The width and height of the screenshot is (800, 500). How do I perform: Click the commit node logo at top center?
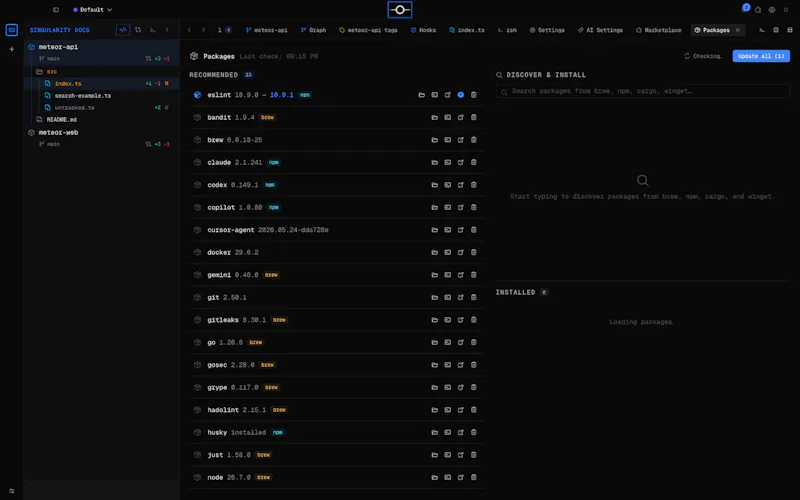(399, 10)
